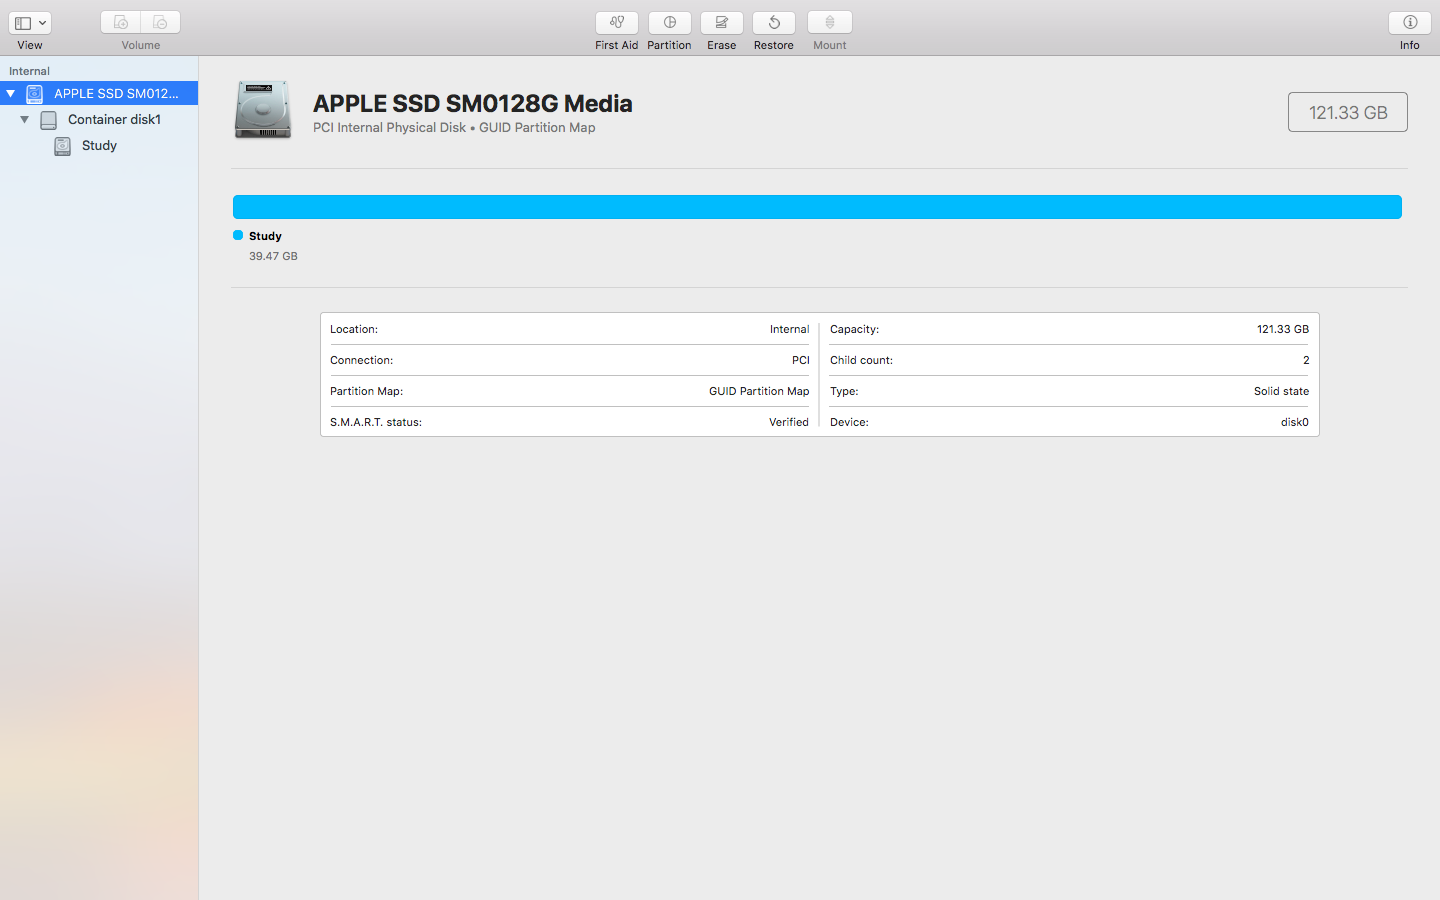The height and width of the screenshot is (900, 1440).
Task: Select APPLE SSD SM012... in sidebar
Action: click(x=99, y=93)
